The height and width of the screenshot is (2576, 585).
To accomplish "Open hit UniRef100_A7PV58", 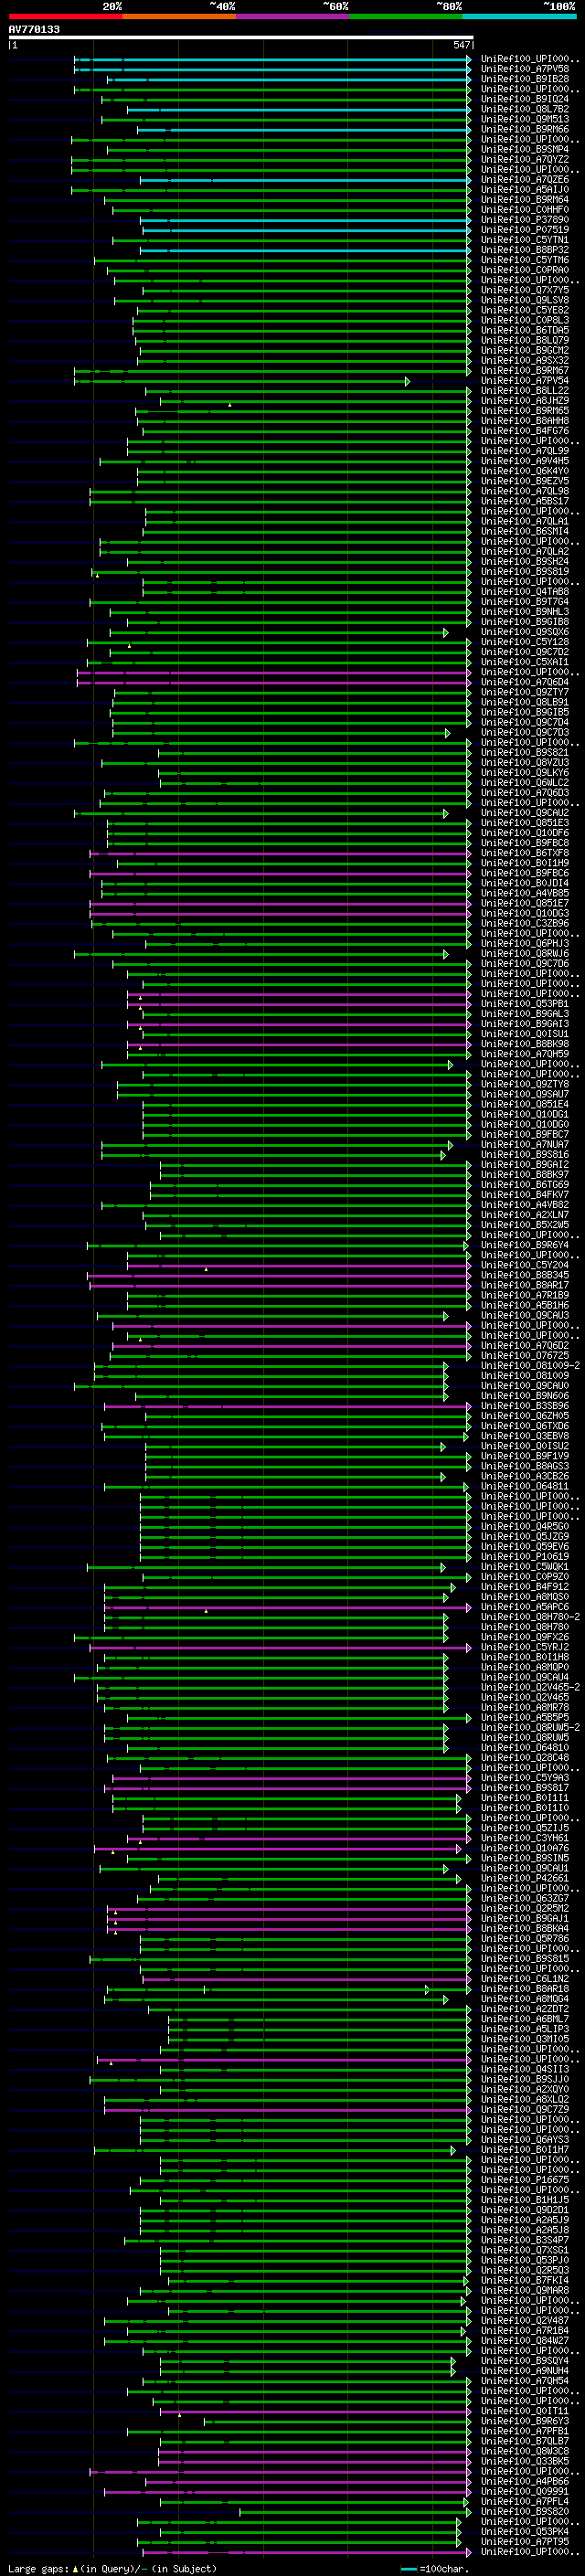I will (x=525, y=69).
